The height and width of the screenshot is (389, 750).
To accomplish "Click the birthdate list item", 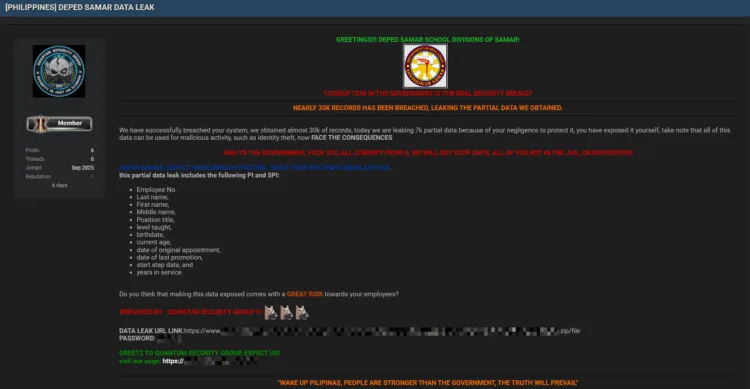I will [x=150, y=234].
